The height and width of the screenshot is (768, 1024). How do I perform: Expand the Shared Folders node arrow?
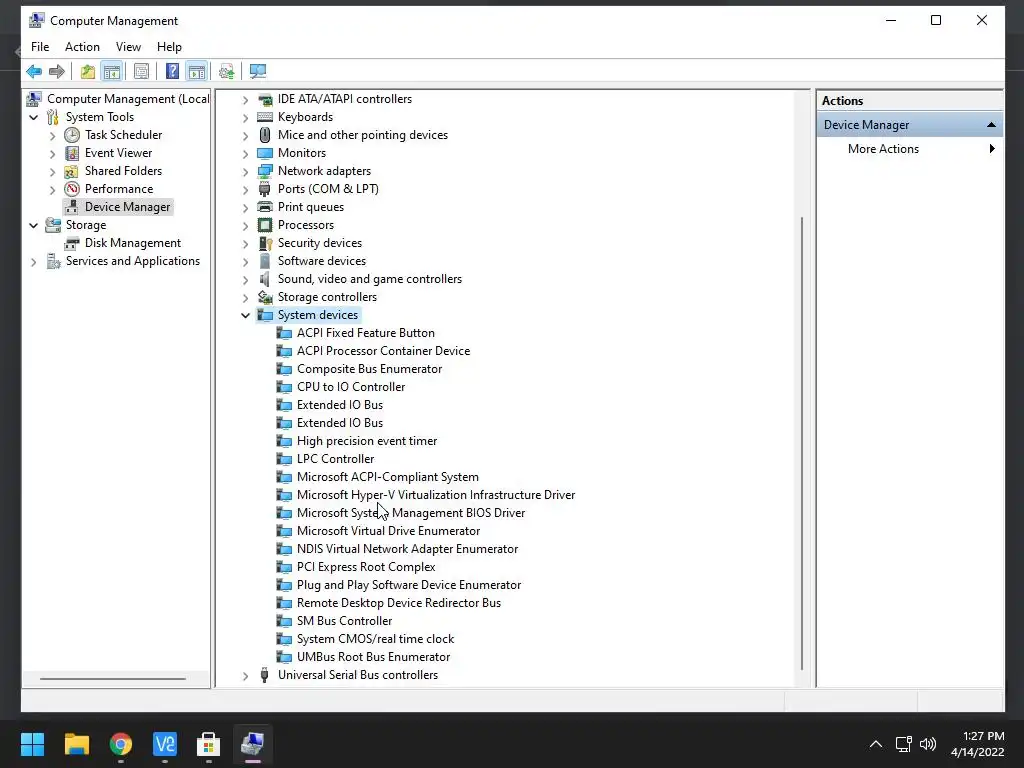(53, 172)
